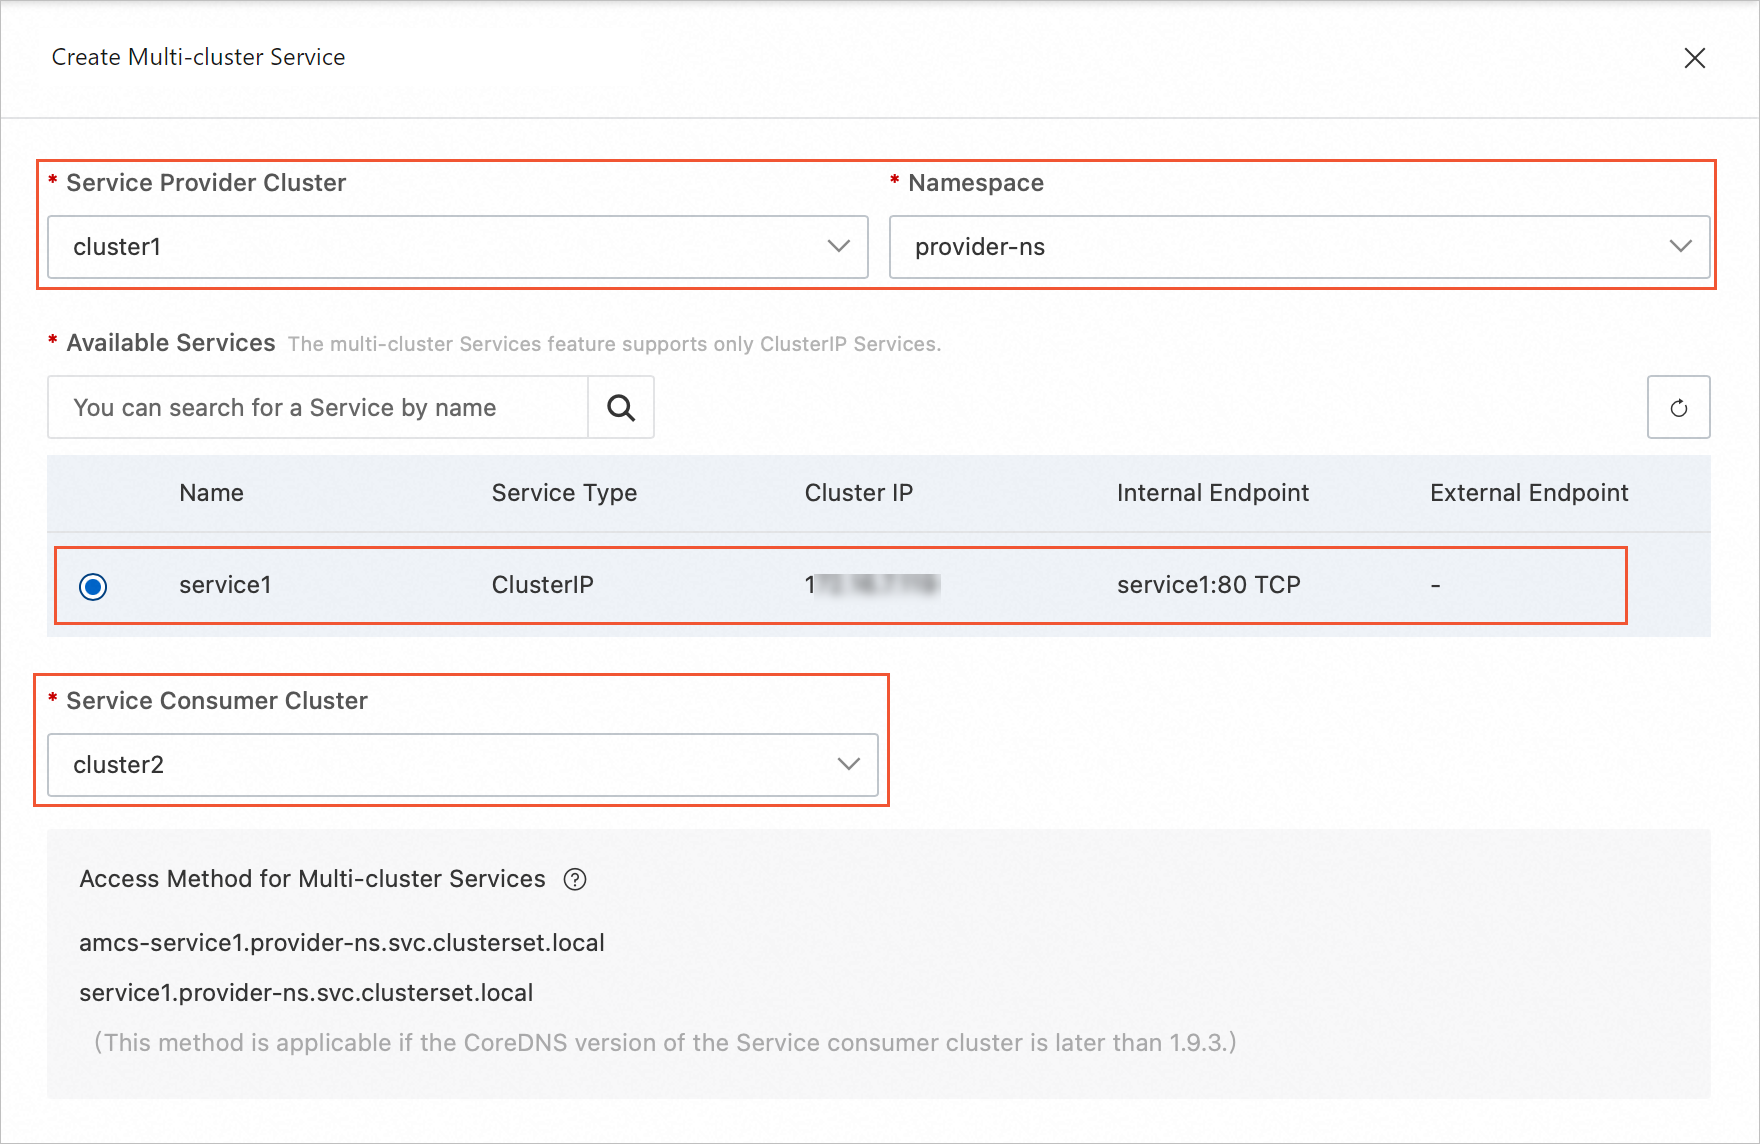Viewport: 1760px width, 1144px height.
Task: Click the Internal Endpoint column header
Action: pos(1212,493)
